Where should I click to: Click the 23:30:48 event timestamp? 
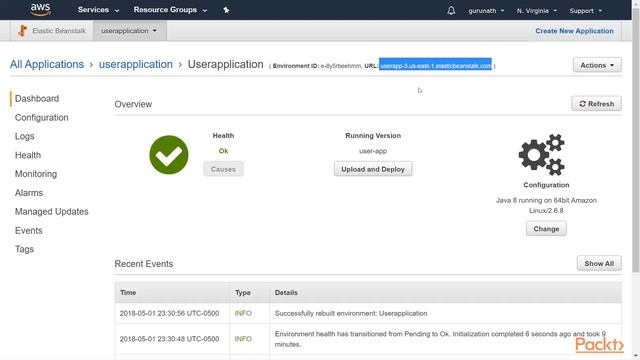point(169,339)
